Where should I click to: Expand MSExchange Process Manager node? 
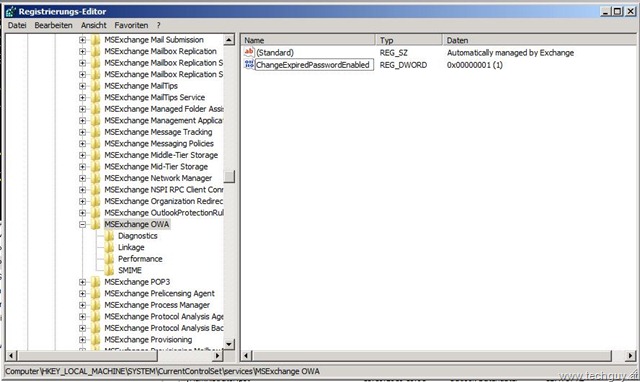coord(82,305)
